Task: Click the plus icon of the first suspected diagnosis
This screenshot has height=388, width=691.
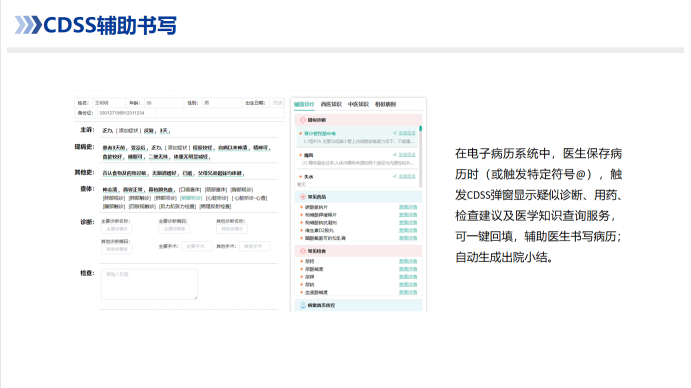Action: click(301, 133)
